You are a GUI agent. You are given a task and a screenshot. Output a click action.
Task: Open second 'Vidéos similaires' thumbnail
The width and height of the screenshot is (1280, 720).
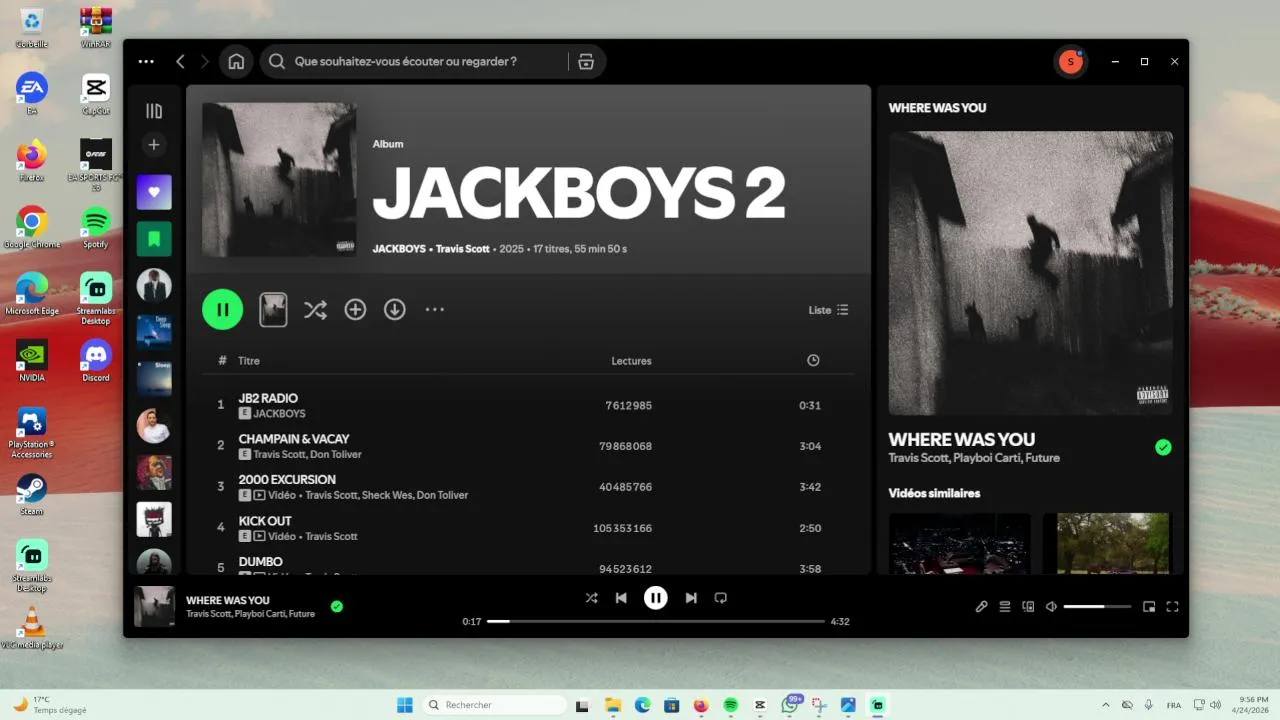1108,543
